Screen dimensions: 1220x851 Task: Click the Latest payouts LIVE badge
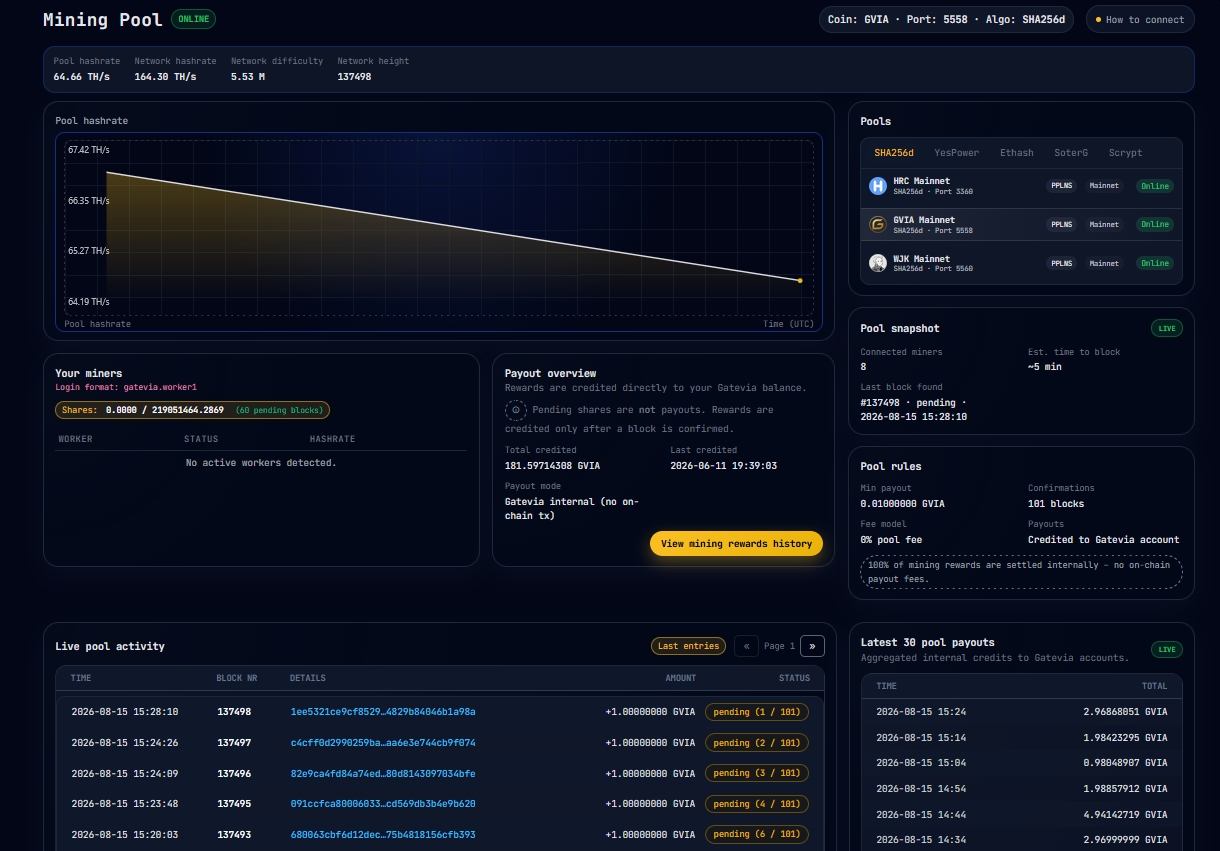pos(1167,649)
